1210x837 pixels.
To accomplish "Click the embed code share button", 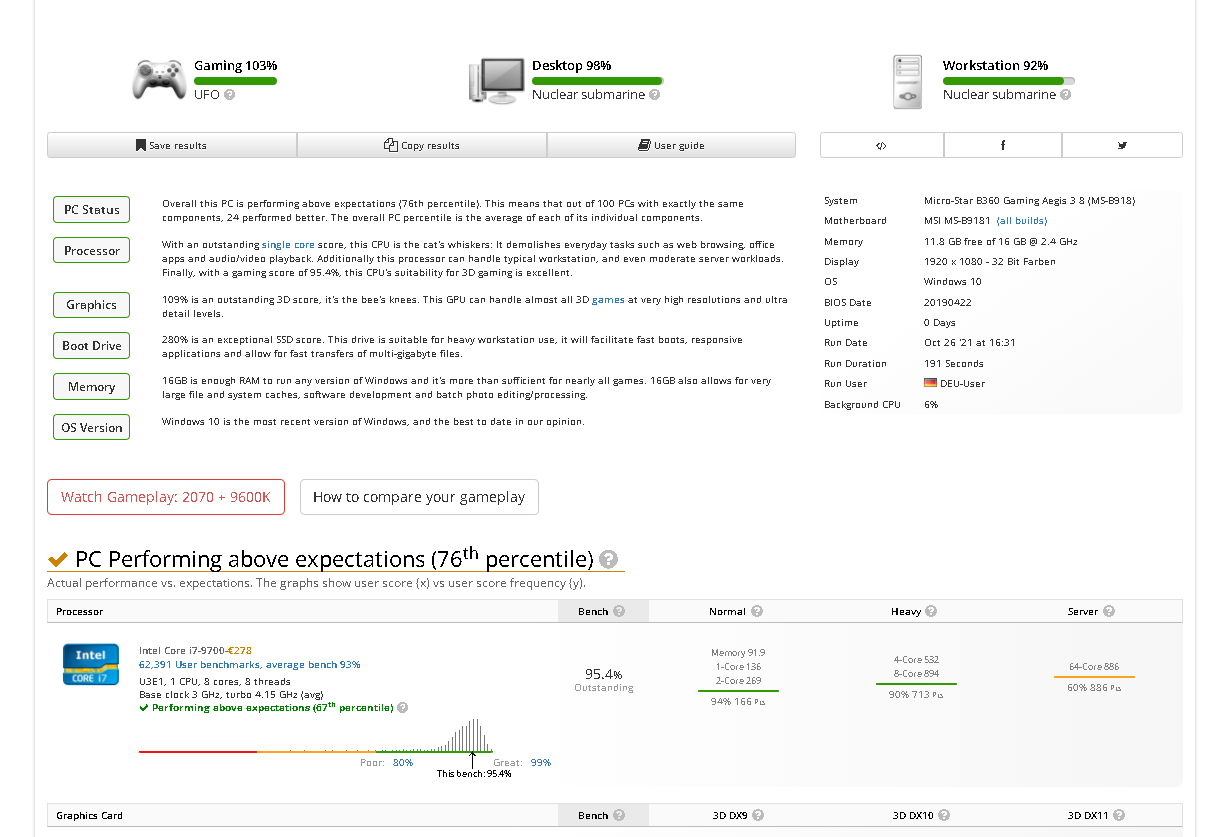I will [881, 145].
